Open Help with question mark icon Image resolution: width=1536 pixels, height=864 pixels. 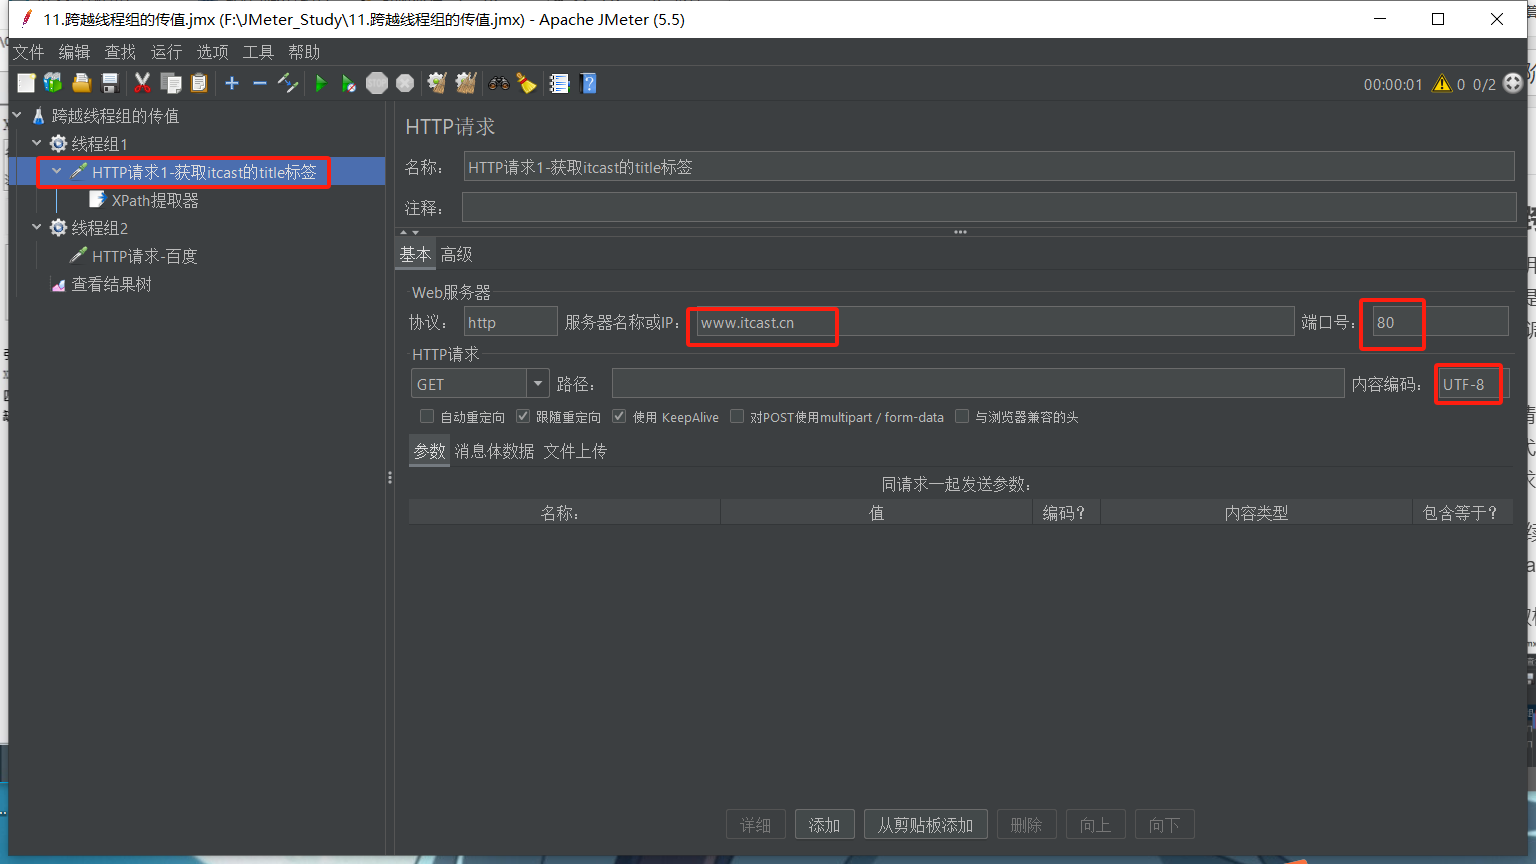[x=588, y=83]
